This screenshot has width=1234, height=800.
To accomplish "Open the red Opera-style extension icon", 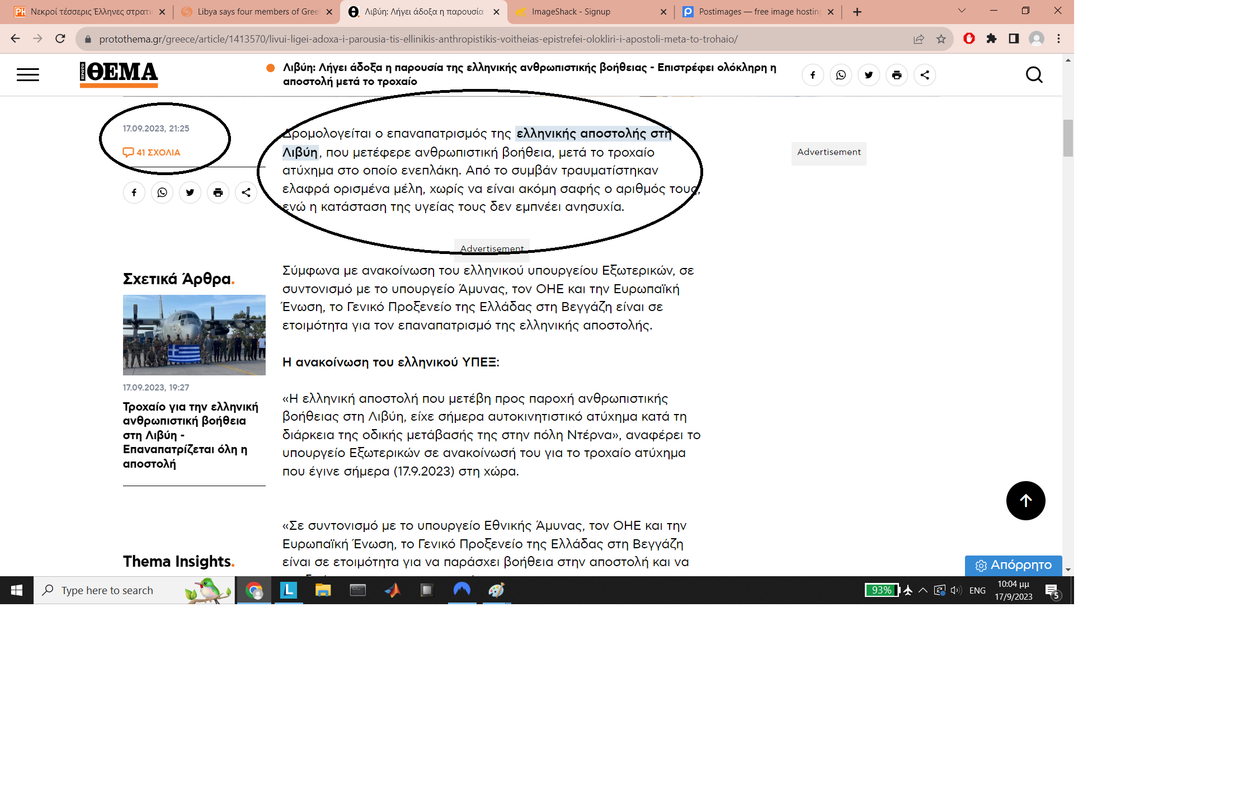I will [969, 39].
